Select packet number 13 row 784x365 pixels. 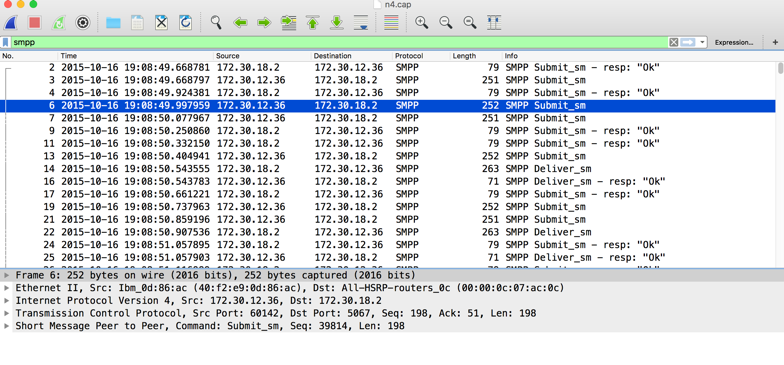pyautogui.click(x=389, y=156)
